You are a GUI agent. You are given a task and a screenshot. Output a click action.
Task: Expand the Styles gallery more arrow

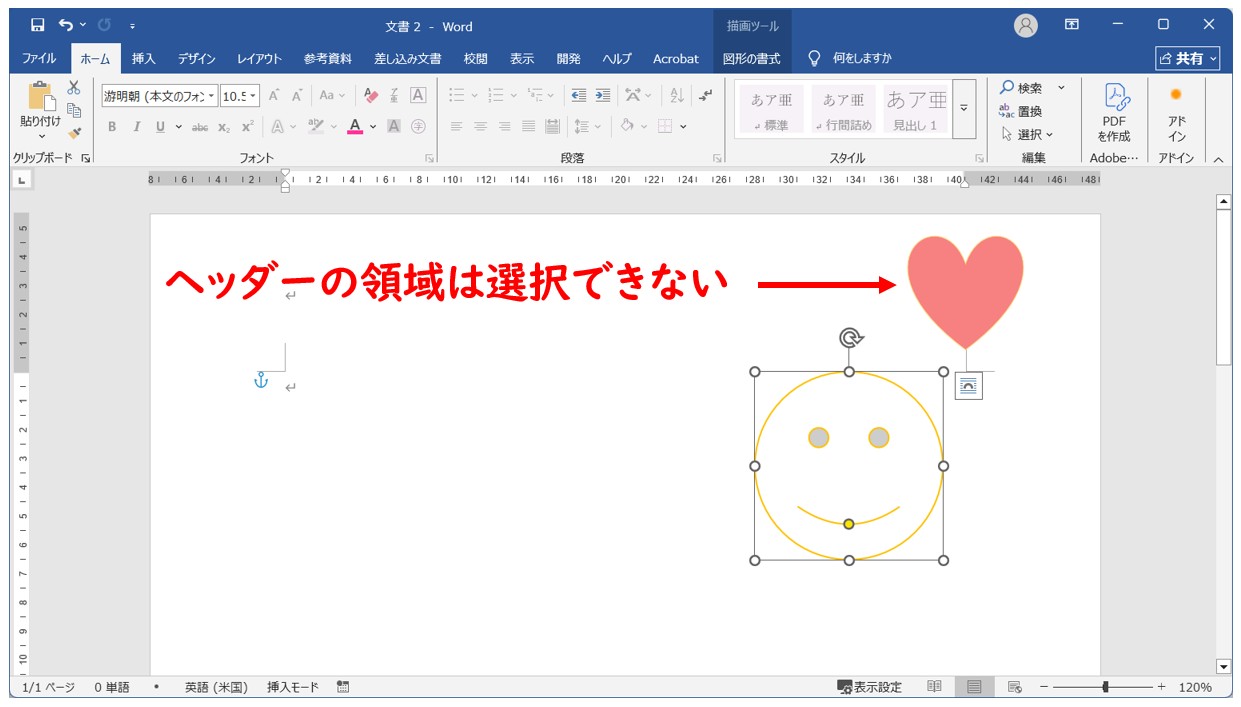[x=964, y=108]
